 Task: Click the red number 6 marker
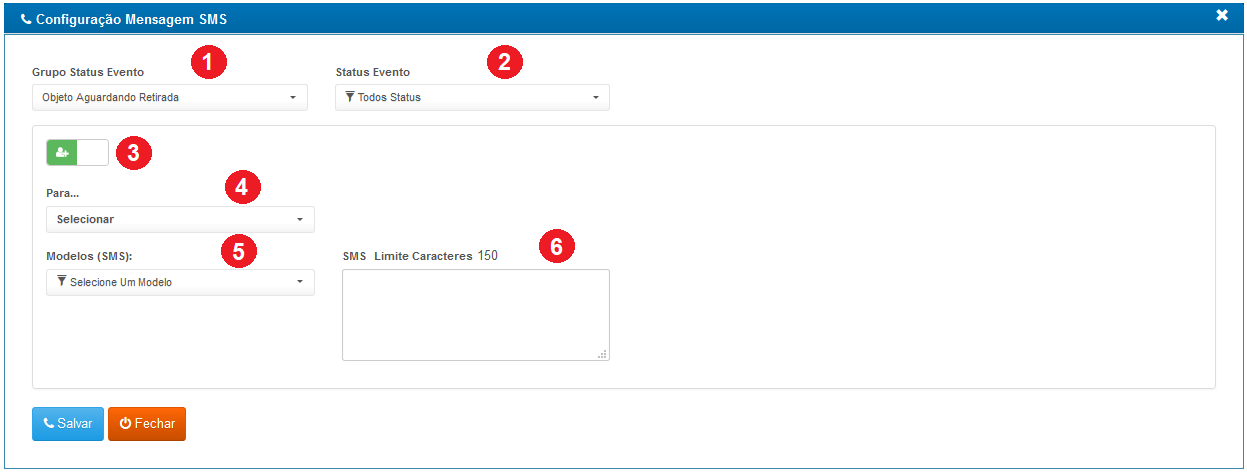click(557, 246)
